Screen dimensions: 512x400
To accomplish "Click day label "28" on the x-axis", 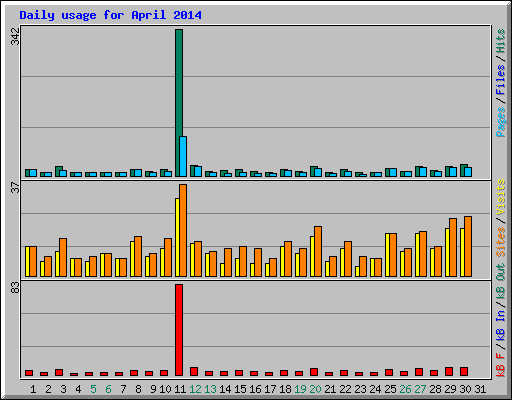I will [435, 389].
